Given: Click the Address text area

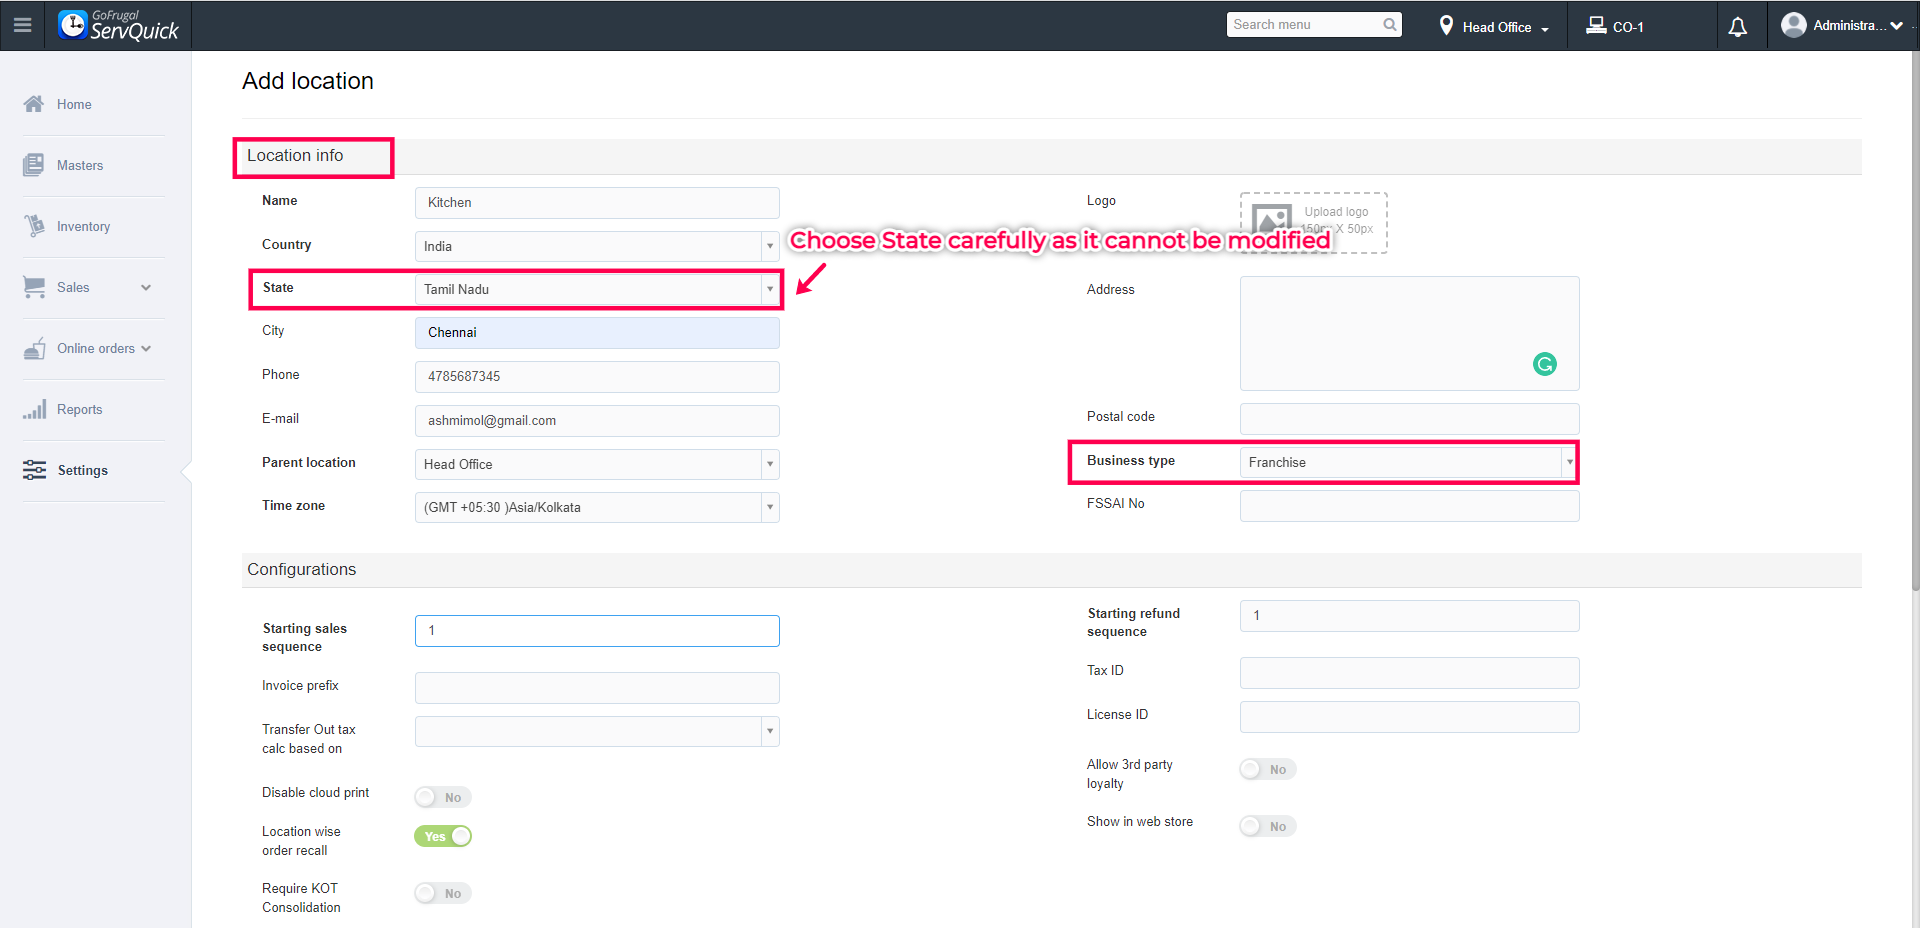Looking at the screenshot, I should [1409, 333].
